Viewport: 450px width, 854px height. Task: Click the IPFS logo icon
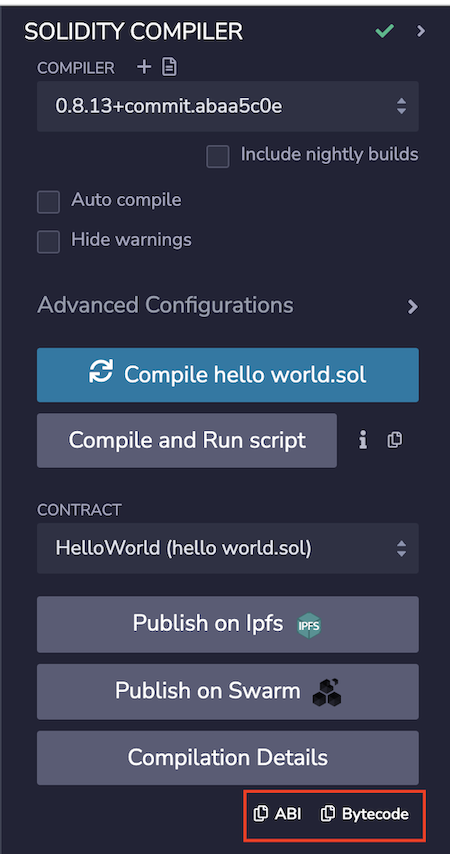[309, 625]
